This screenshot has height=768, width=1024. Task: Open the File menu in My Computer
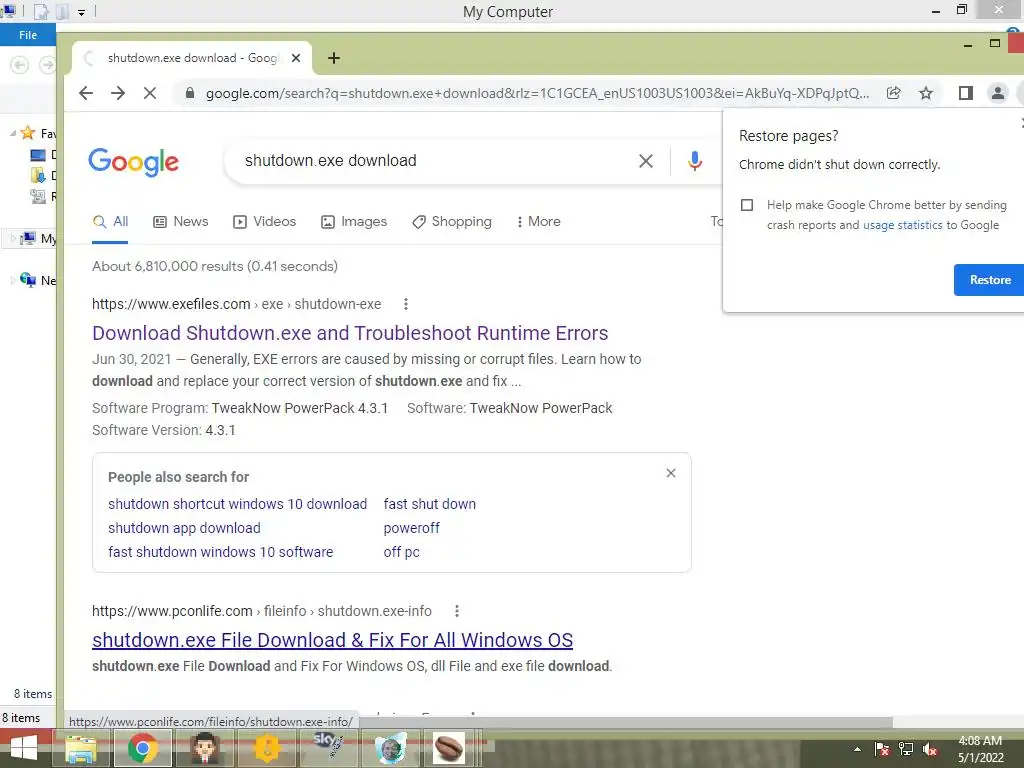[28, 35]
